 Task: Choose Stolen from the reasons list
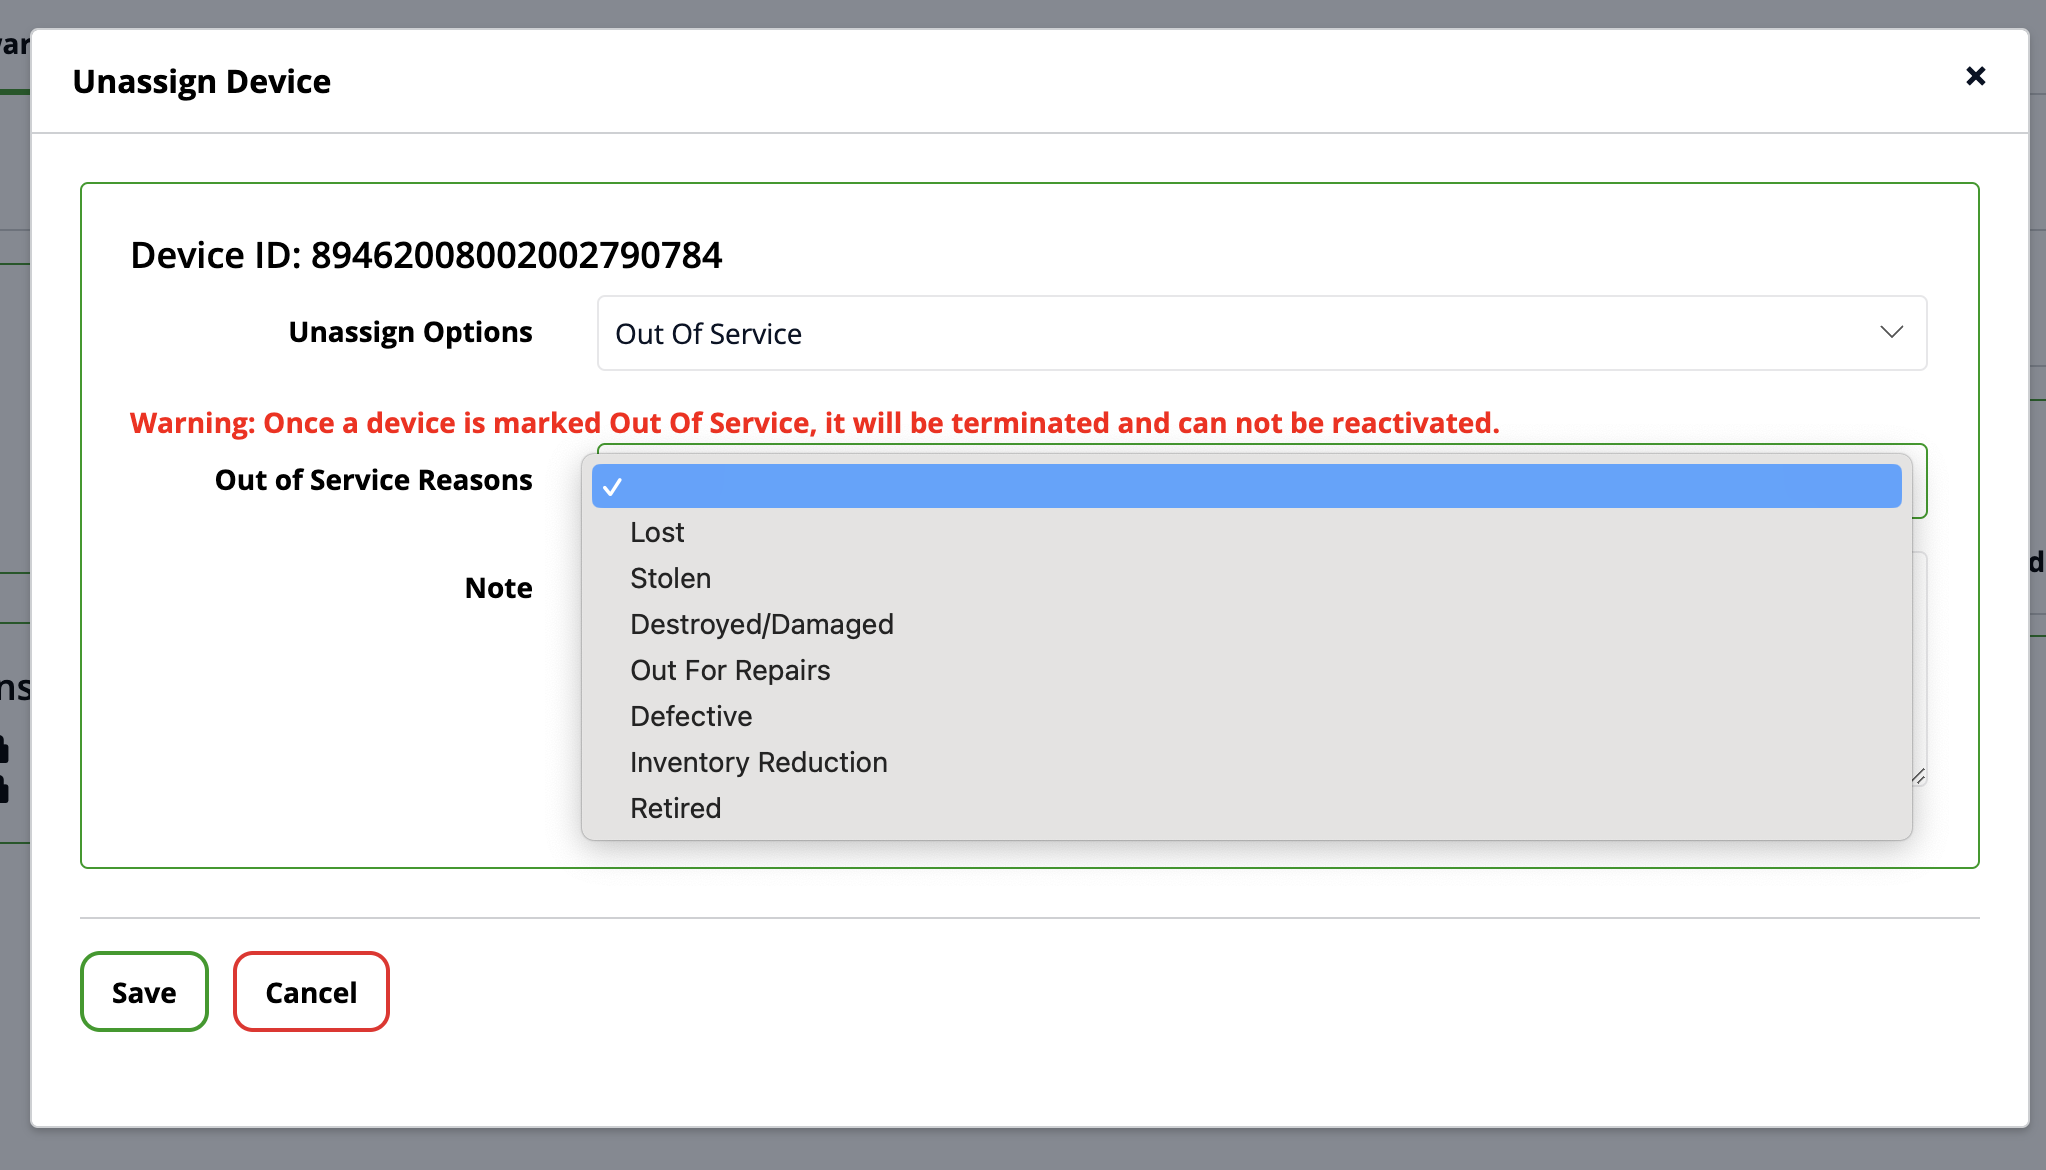coord(670,578)
